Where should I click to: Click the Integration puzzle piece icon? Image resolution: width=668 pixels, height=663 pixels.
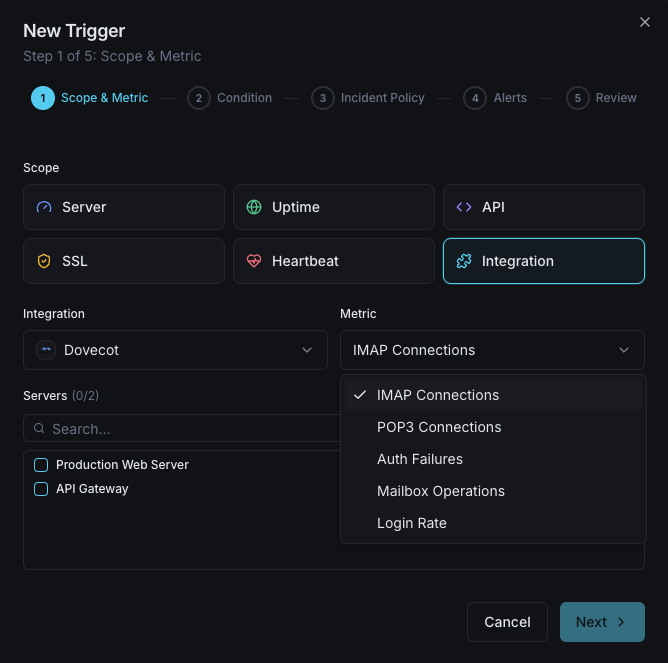tap(464, 261)
